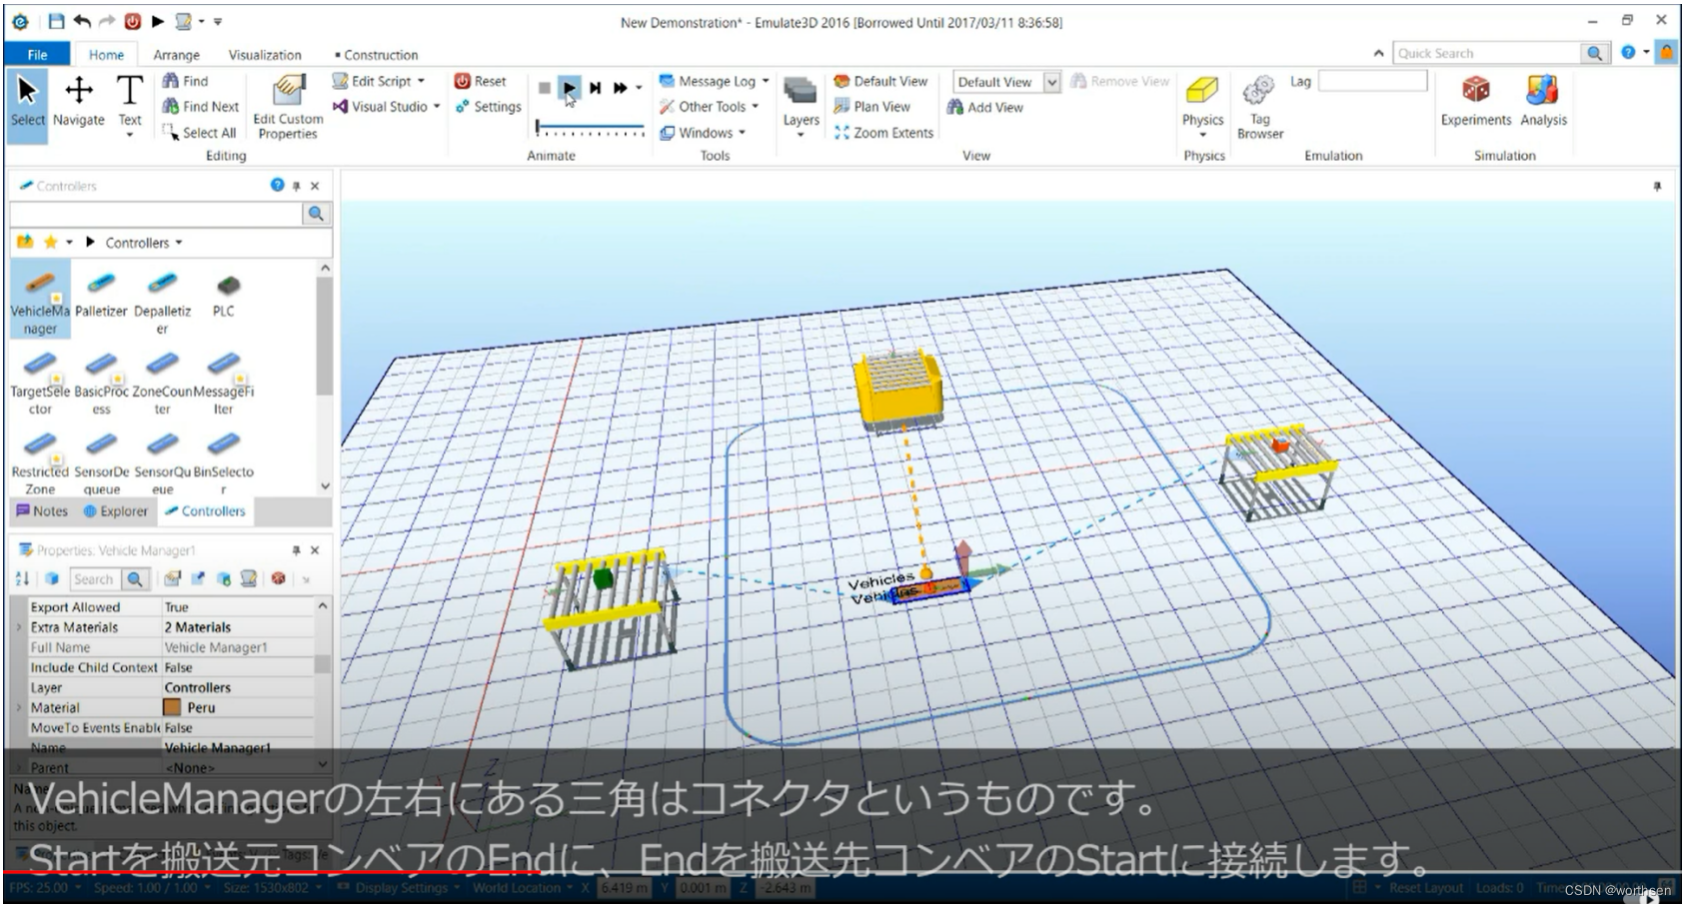This screenshot has width=1687, height=906.
Task: Select the Depalletizer controller item
Action: coord(162,301)
